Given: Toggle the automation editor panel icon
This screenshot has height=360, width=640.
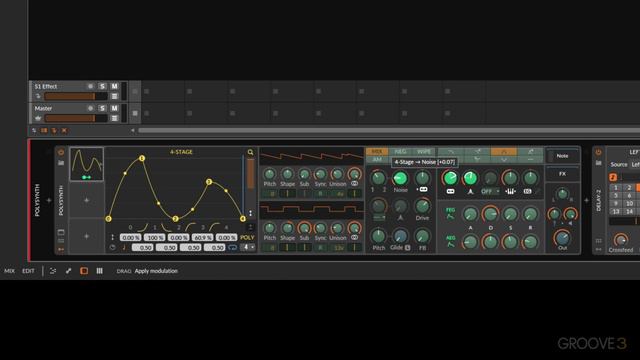Looking at the screenshot, I should (x=69, y=271).
